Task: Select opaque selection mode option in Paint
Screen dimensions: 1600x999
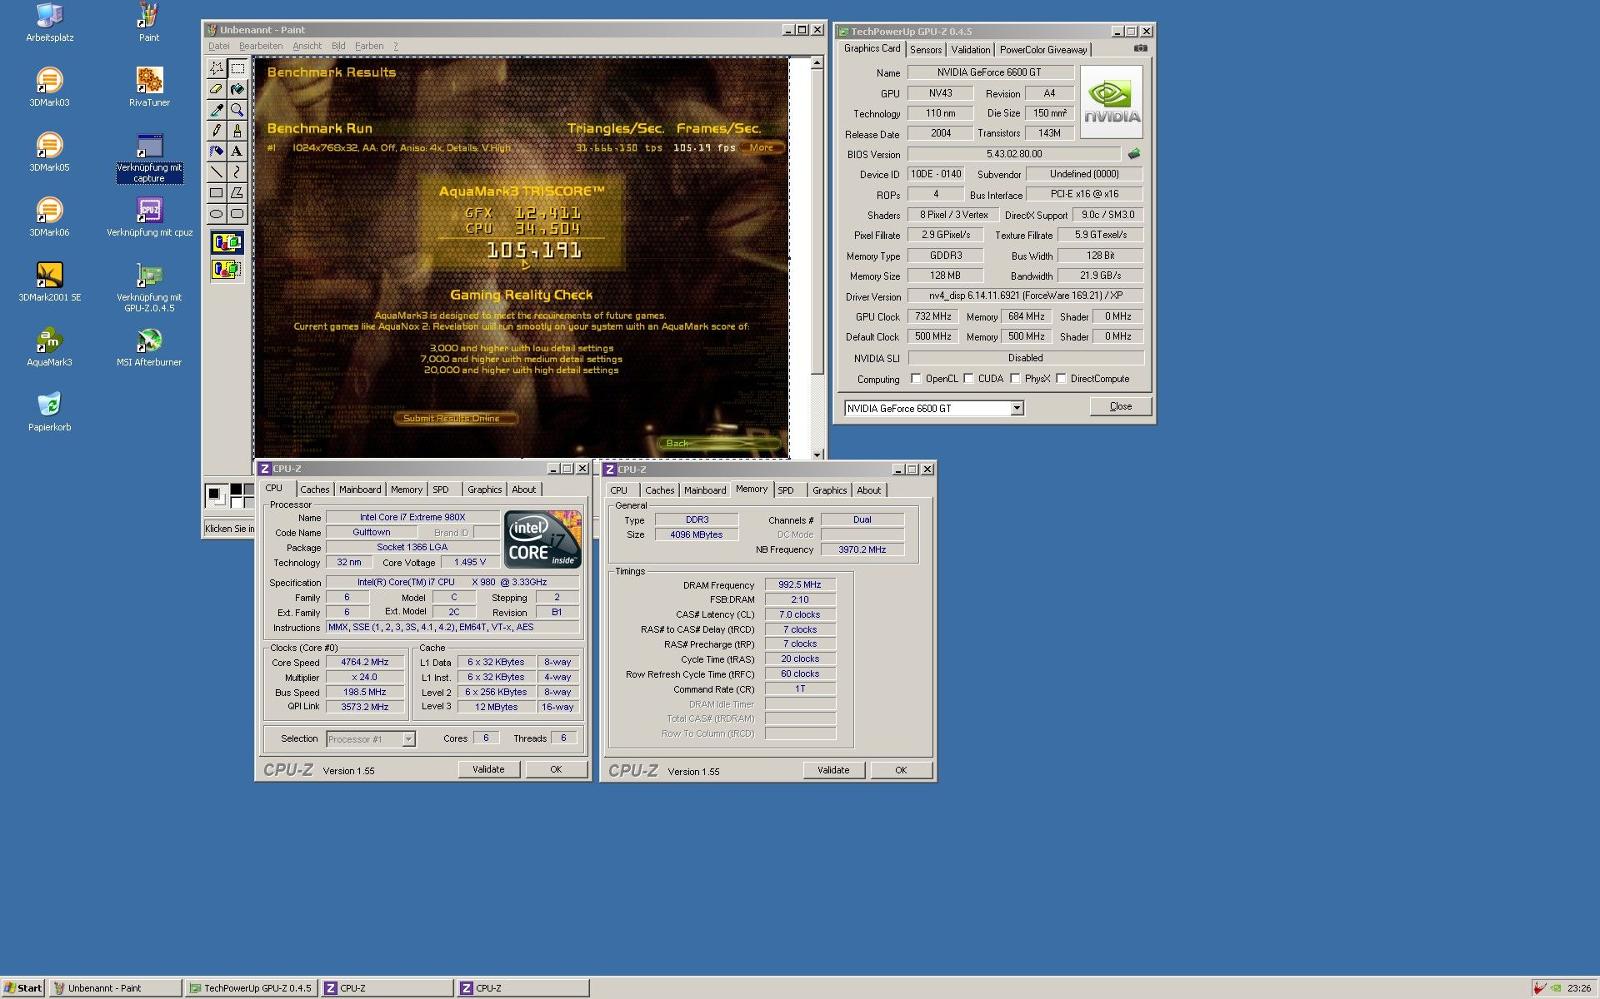Action: coord(227,243)
